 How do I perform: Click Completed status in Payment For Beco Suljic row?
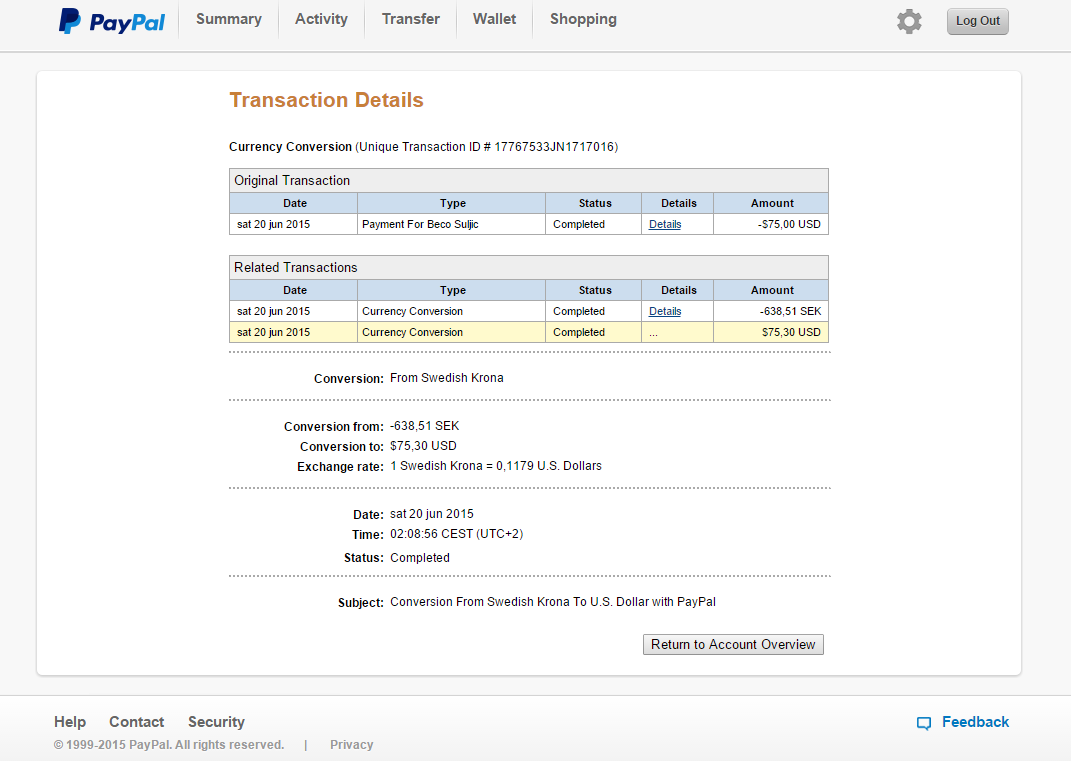pyautogui.click(x=579, y=224)
